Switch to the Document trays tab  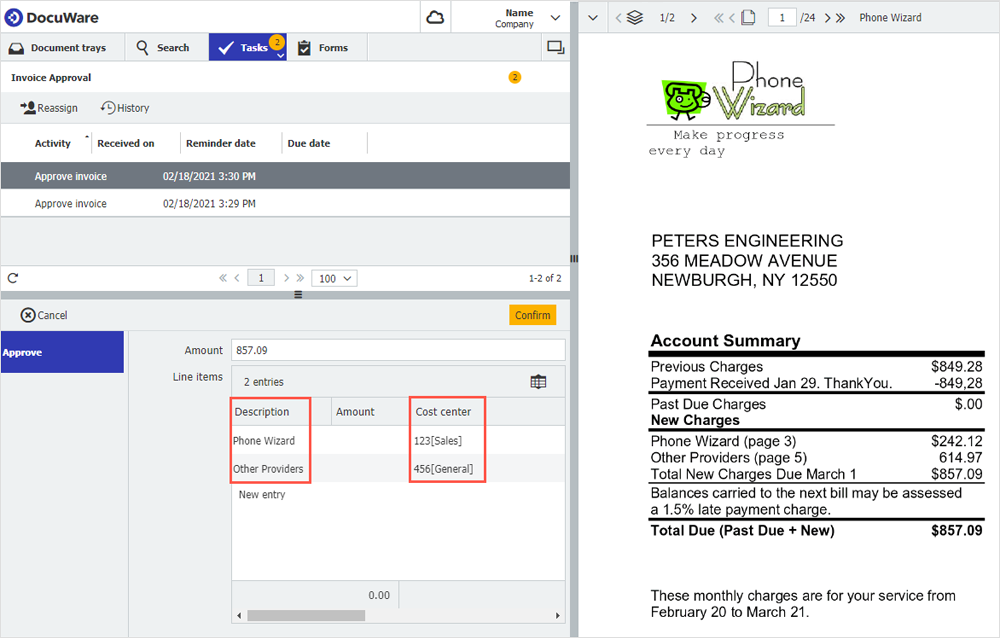[62, 47]
